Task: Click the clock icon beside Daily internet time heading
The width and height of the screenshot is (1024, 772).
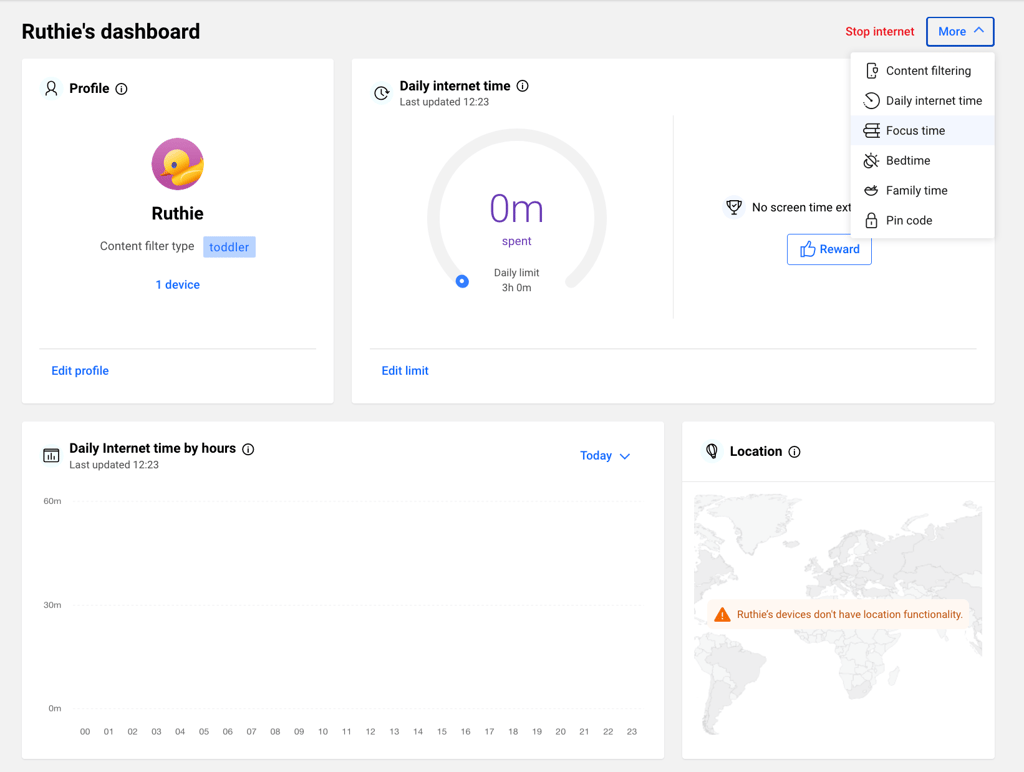Action: pyautogui.click(x=381, y=93)
